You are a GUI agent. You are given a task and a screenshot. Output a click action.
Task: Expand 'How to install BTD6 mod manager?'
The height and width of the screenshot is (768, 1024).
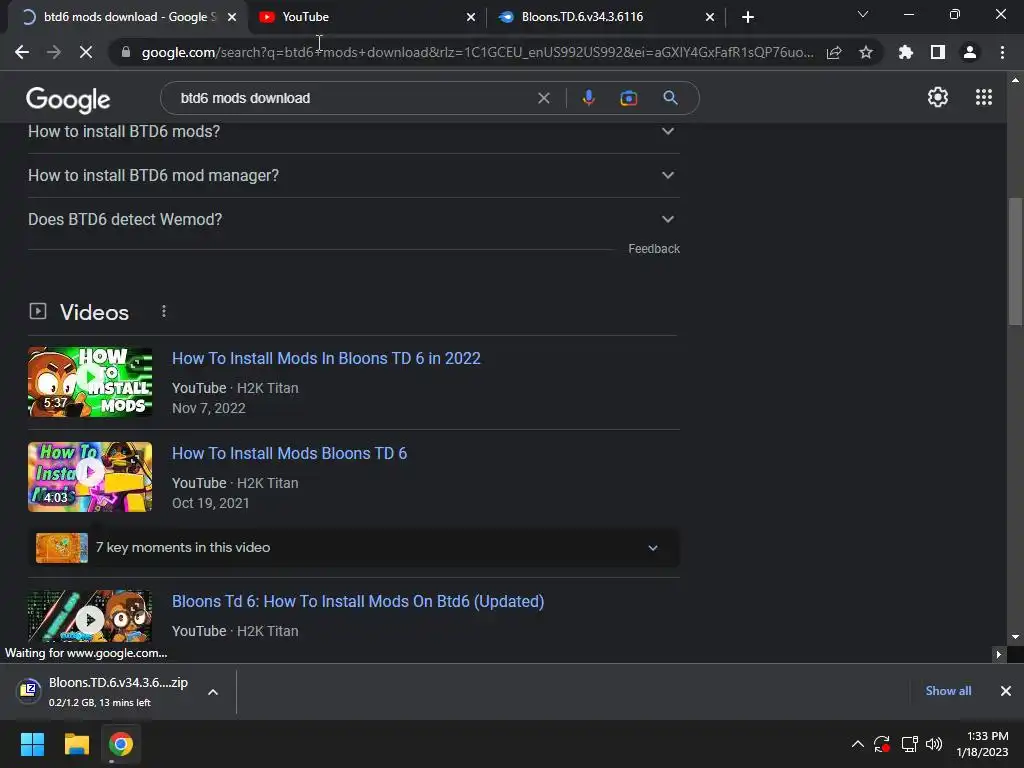[353, 176]
